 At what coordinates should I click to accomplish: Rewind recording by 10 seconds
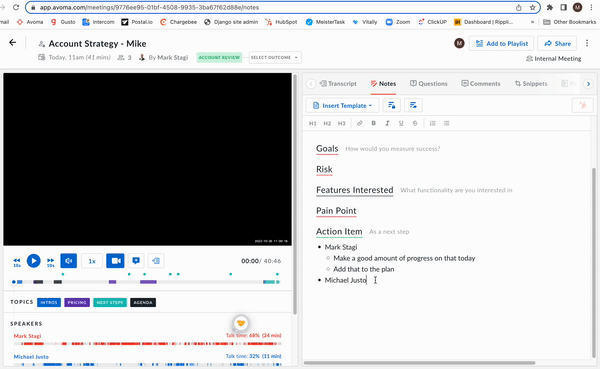pyautogui.click(x=17, y=262)
